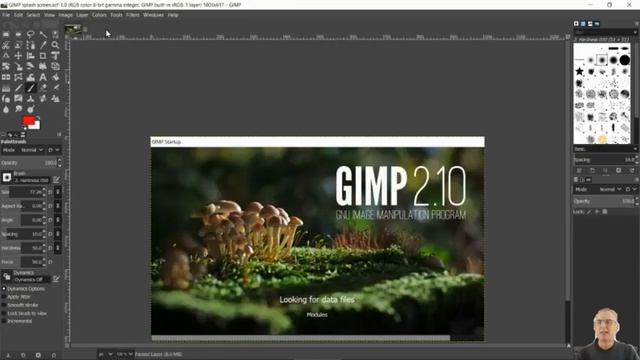Select the Dodge/Burn tool
The width and height of the screenshot is (640, 360).
point(31,109)
